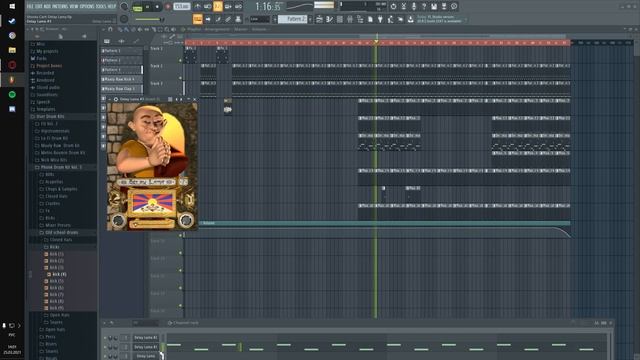Open the FILE menu
Image resolution: width=640 pixels, height=360 pixels.
(x=31, y=7)
